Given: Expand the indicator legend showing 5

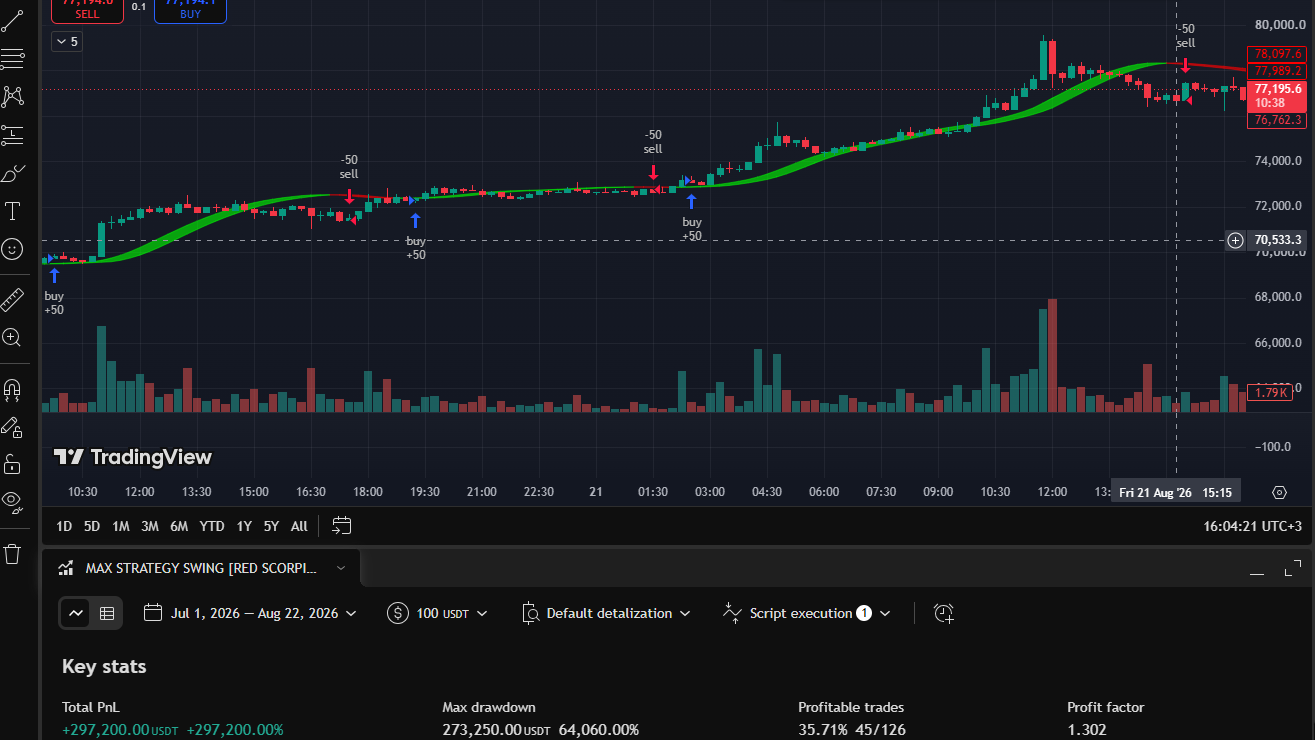Looking at the screenshot, I should tap(67, 41).
